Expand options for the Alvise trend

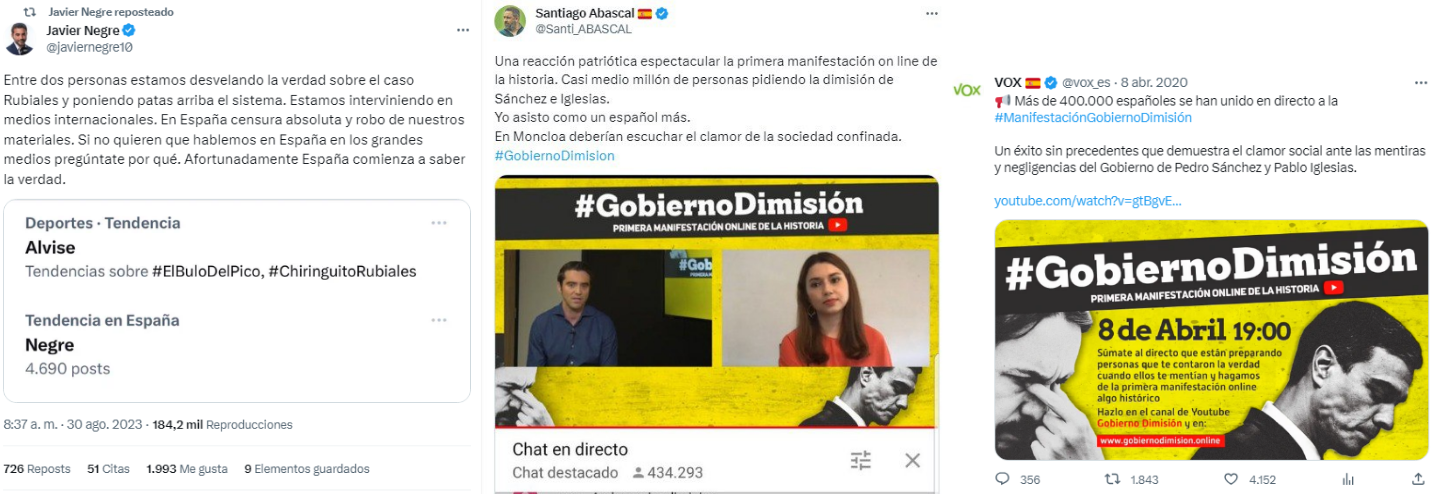tap(439, 223)
